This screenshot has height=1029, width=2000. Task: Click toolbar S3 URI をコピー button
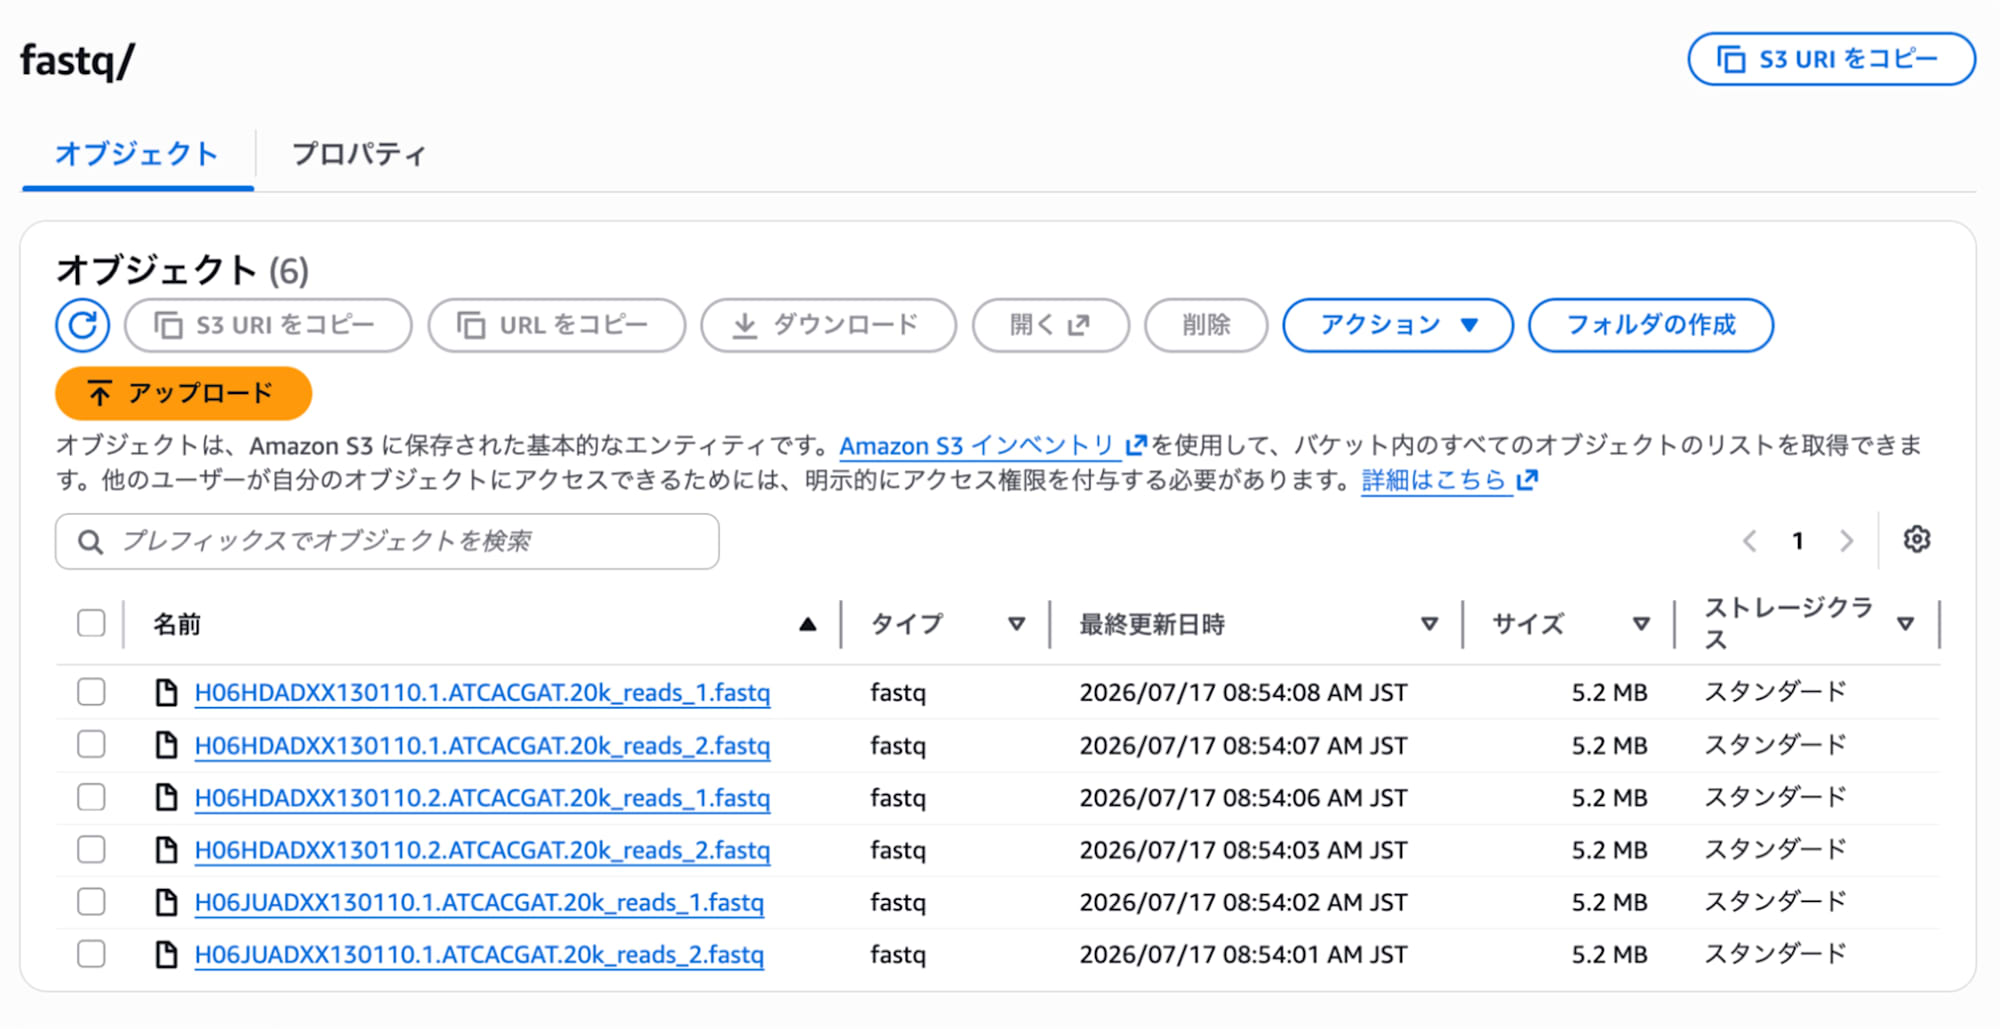[268, 325]
